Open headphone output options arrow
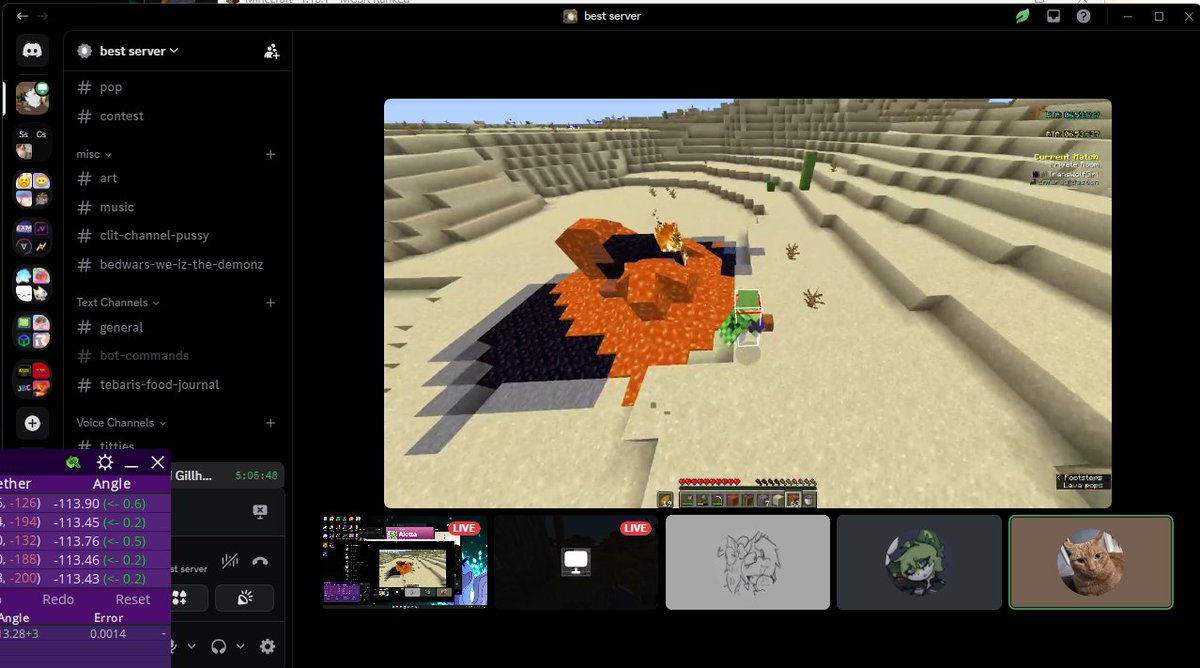This screenshot has width=1200, height=668. [x=240, y=647]
